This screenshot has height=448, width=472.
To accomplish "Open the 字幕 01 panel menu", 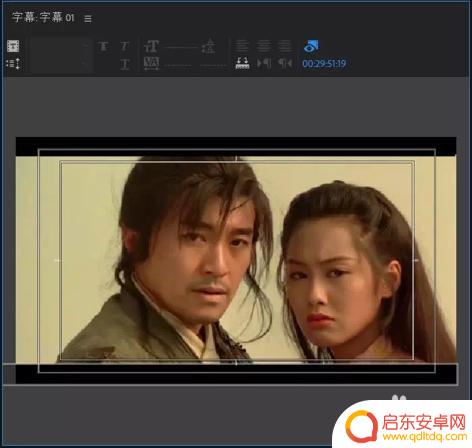I will 88,19.
